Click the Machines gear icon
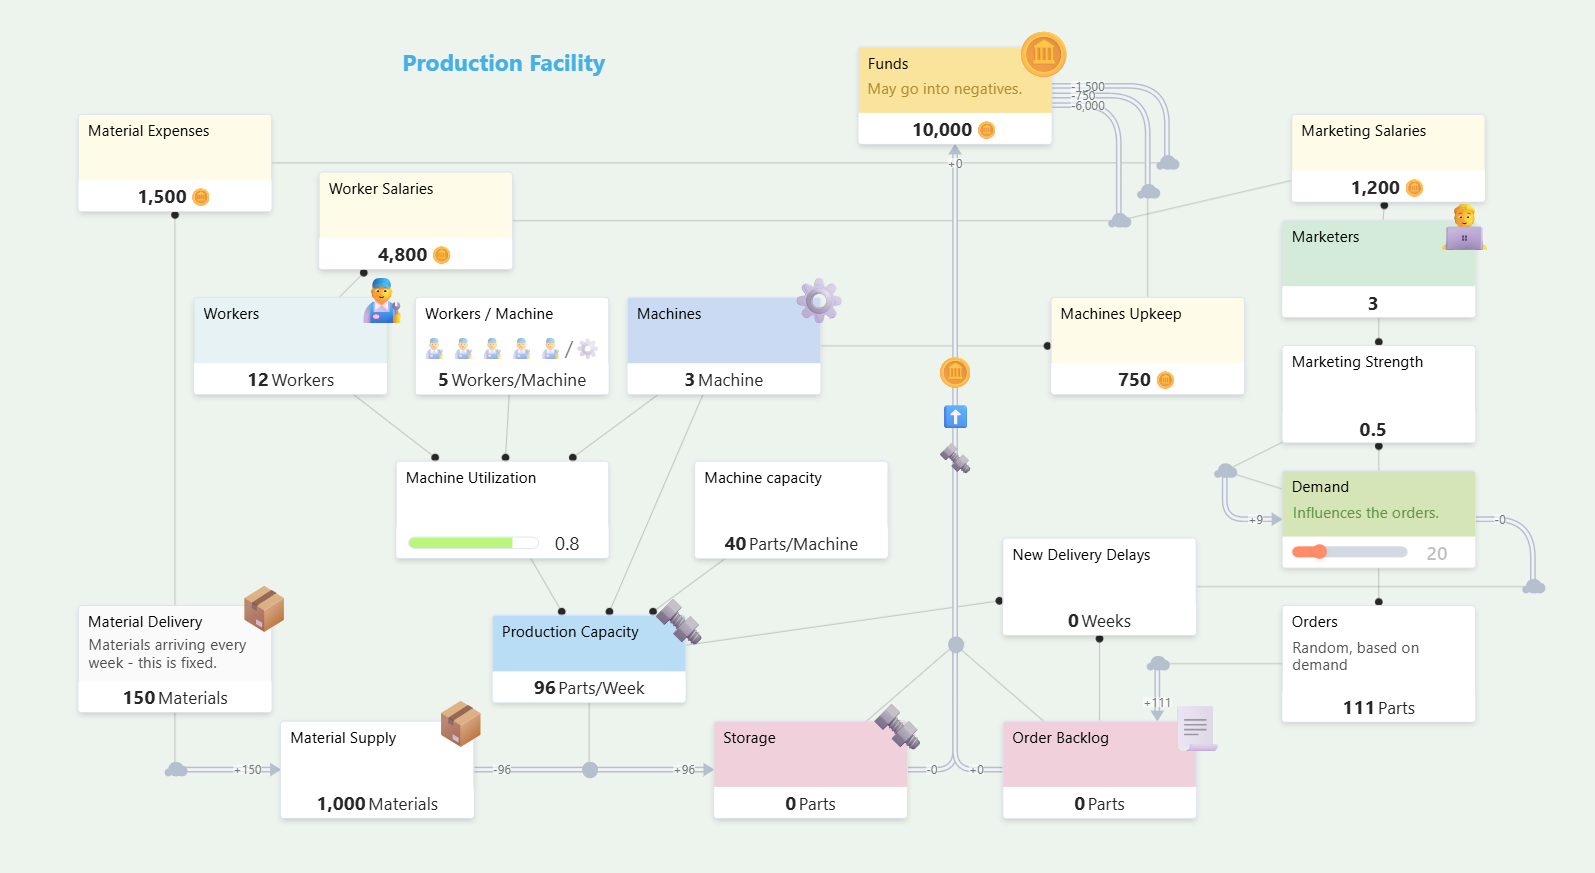1595x873 pixels. coord(819,300)
